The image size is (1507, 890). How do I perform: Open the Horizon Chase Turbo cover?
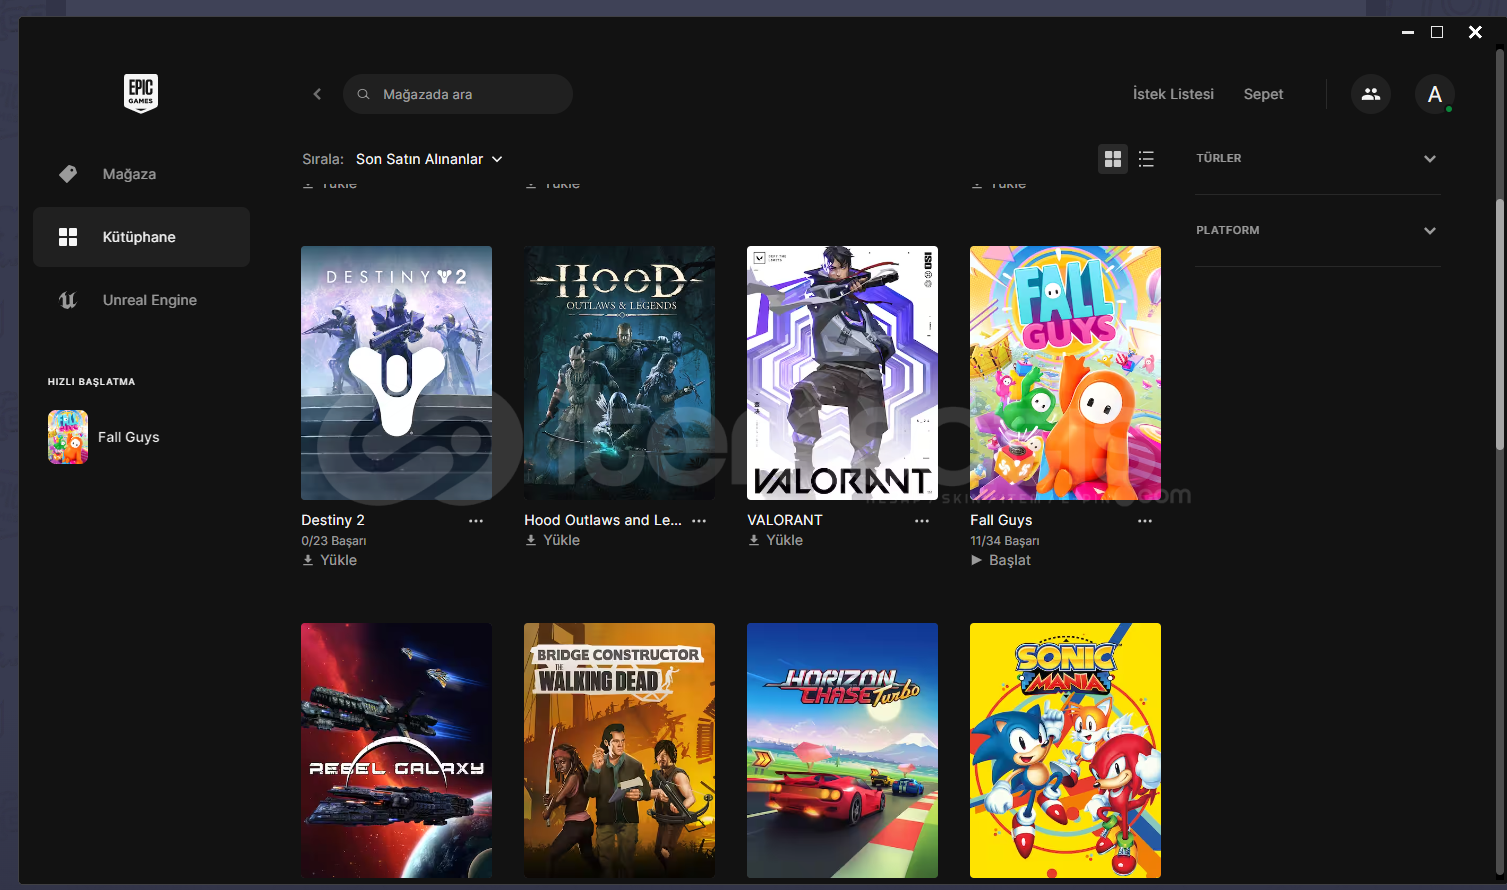pos(842,750)
